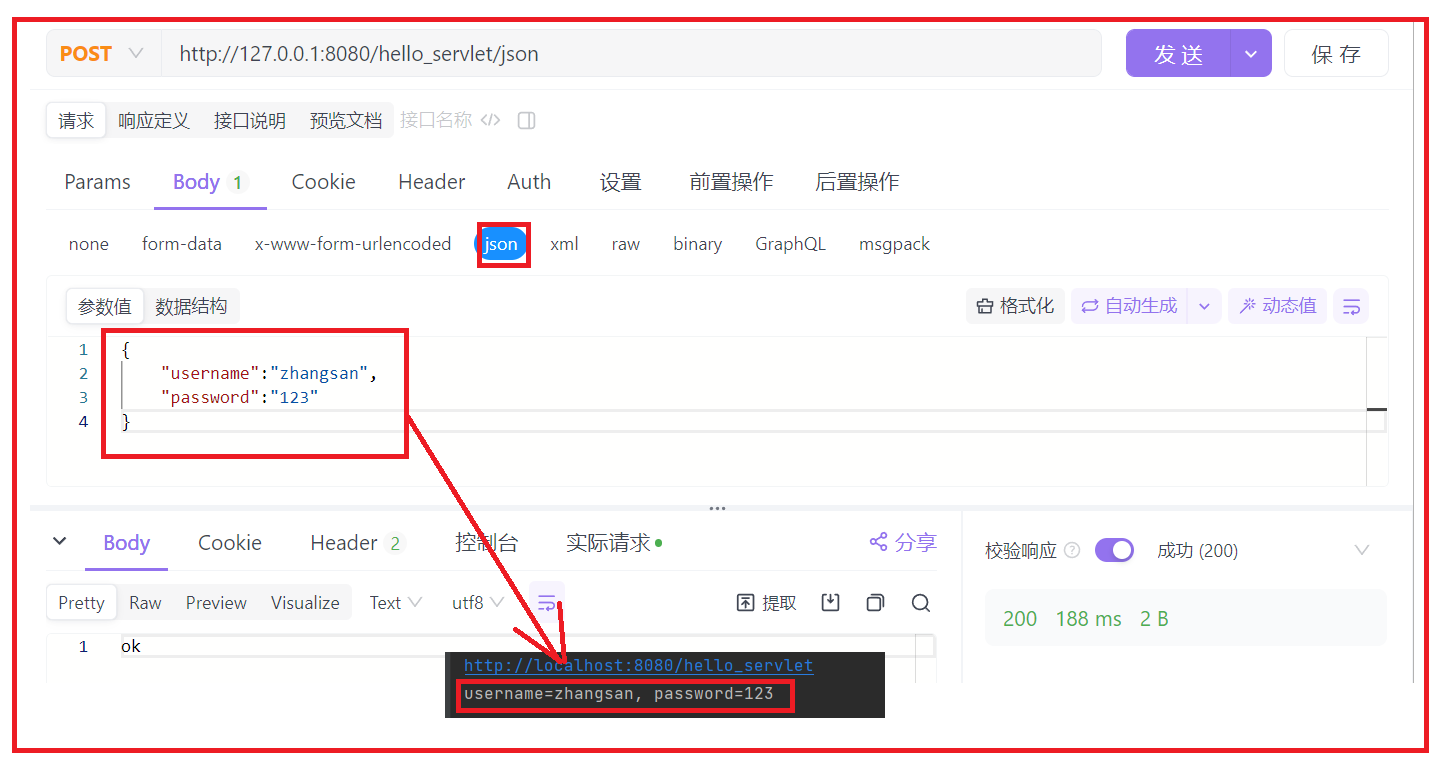This screenshot has width=1445, height=766.
Task: Toggle the 校验响应 validation switch
Action: [x=1114, y=550]
